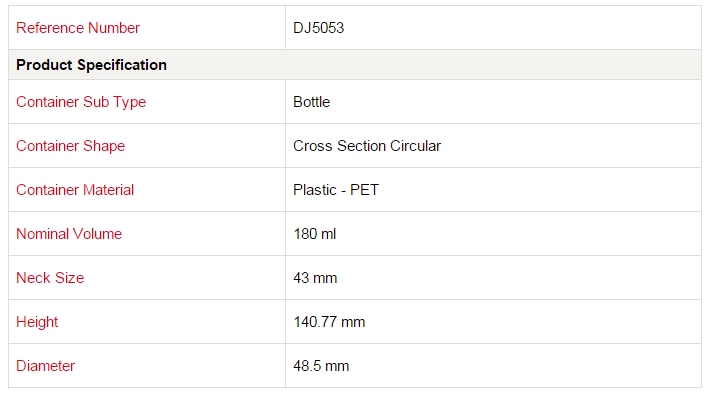Open the Neck Size link
The image size is (709, 394).
(50, 278)
